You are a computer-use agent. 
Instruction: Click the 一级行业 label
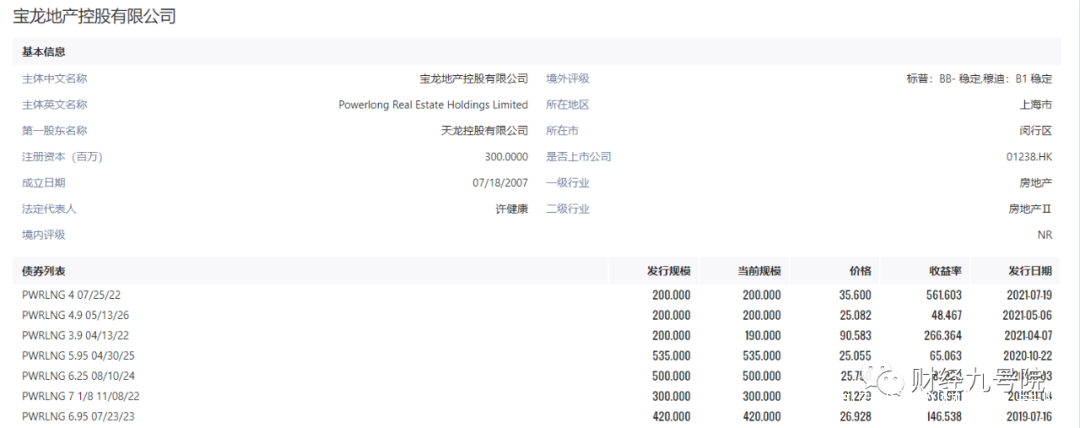[568, 183]
